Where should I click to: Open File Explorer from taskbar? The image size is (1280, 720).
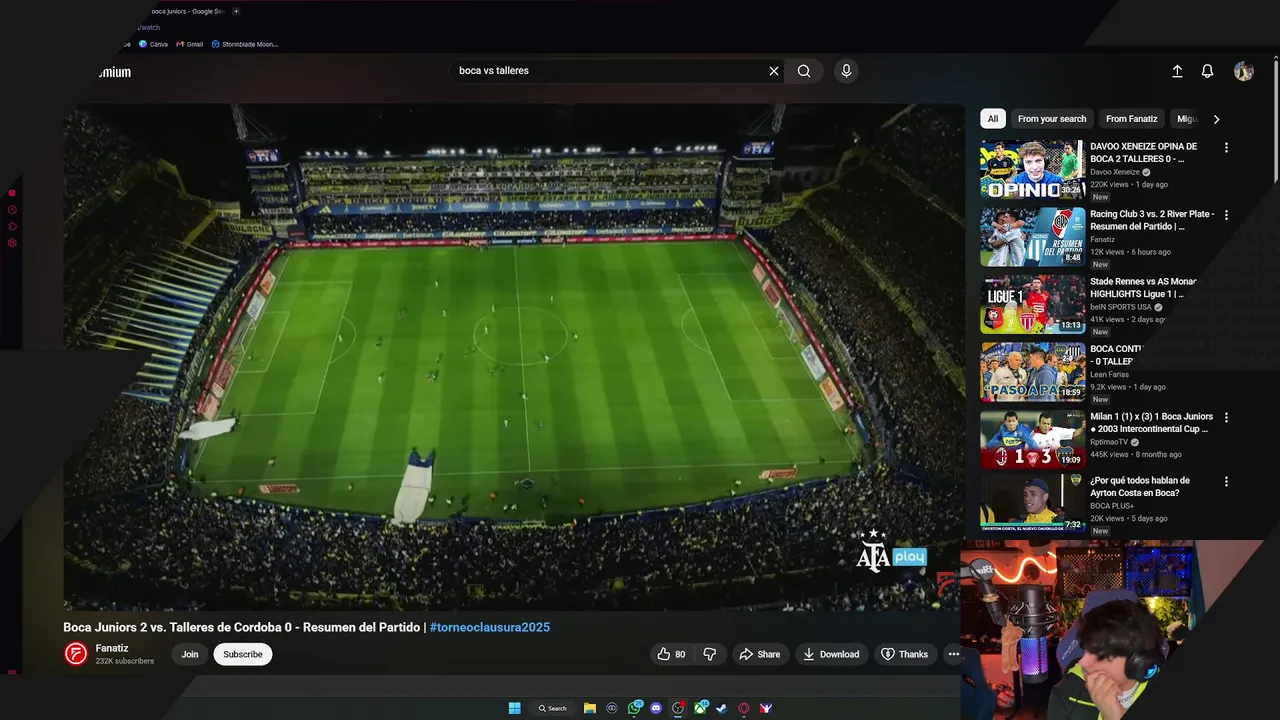(x=590, y=708)
